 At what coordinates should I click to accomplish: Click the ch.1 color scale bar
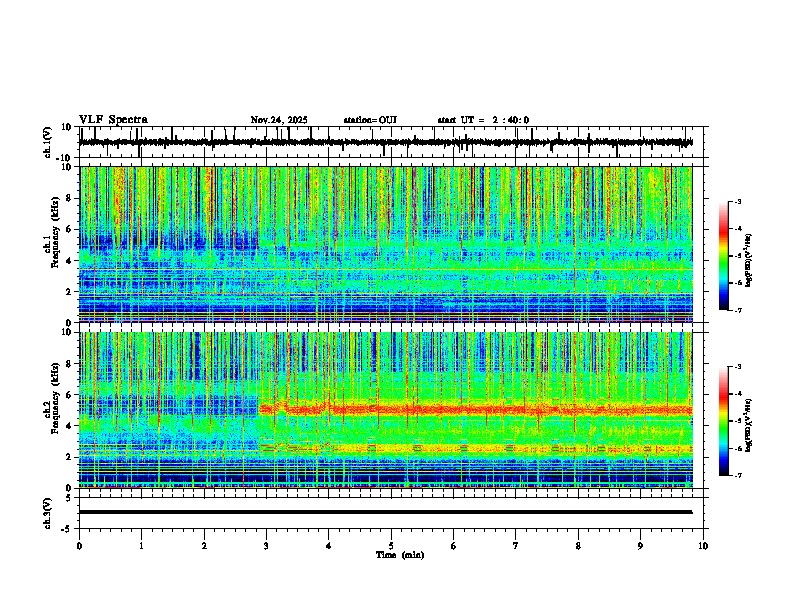724,256
